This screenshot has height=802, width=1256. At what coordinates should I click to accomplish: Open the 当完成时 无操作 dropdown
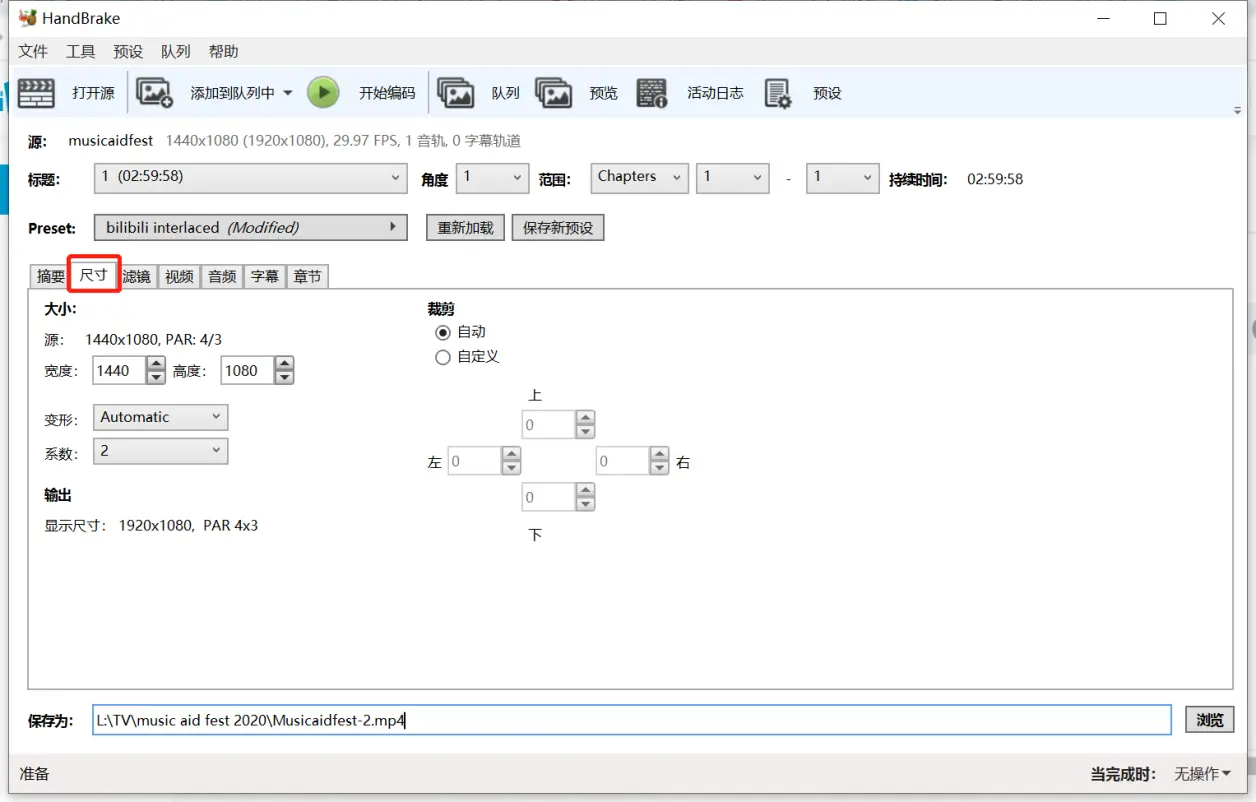click(x=1203, y=774)
